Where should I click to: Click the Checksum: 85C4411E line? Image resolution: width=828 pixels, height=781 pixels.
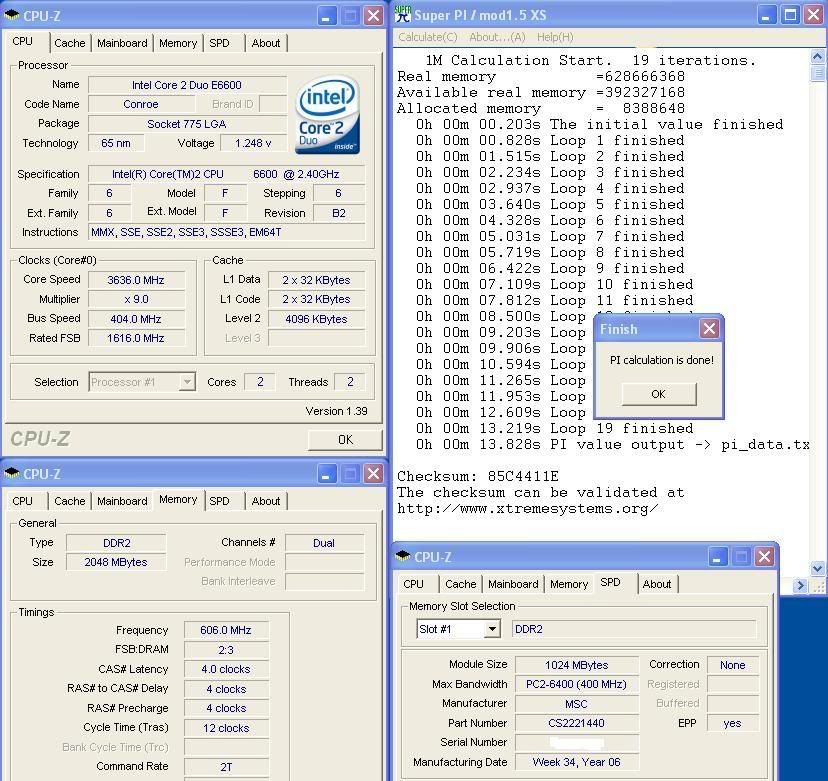[477, 476]
